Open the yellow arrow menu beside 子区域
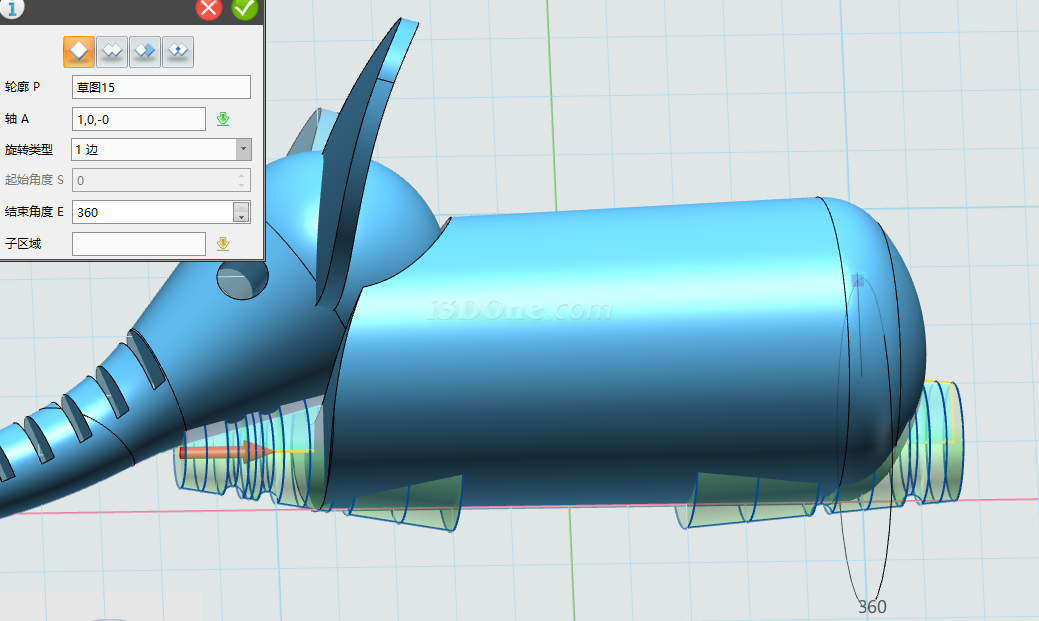 223,243
